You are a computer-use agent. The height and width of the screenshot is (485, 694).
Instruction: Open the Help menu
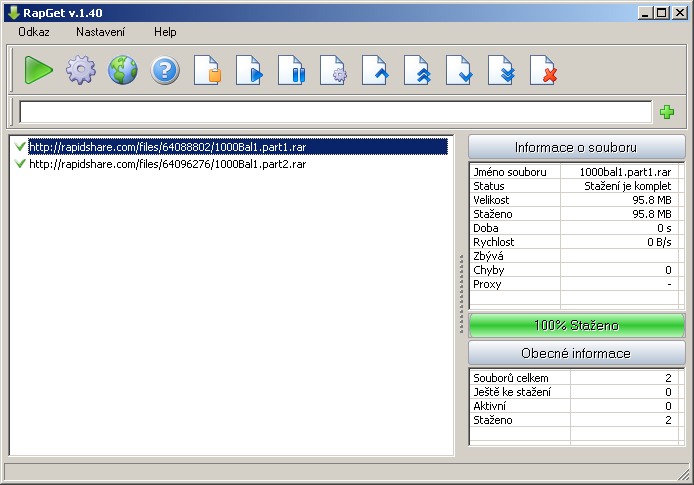(x=165, y=32)
